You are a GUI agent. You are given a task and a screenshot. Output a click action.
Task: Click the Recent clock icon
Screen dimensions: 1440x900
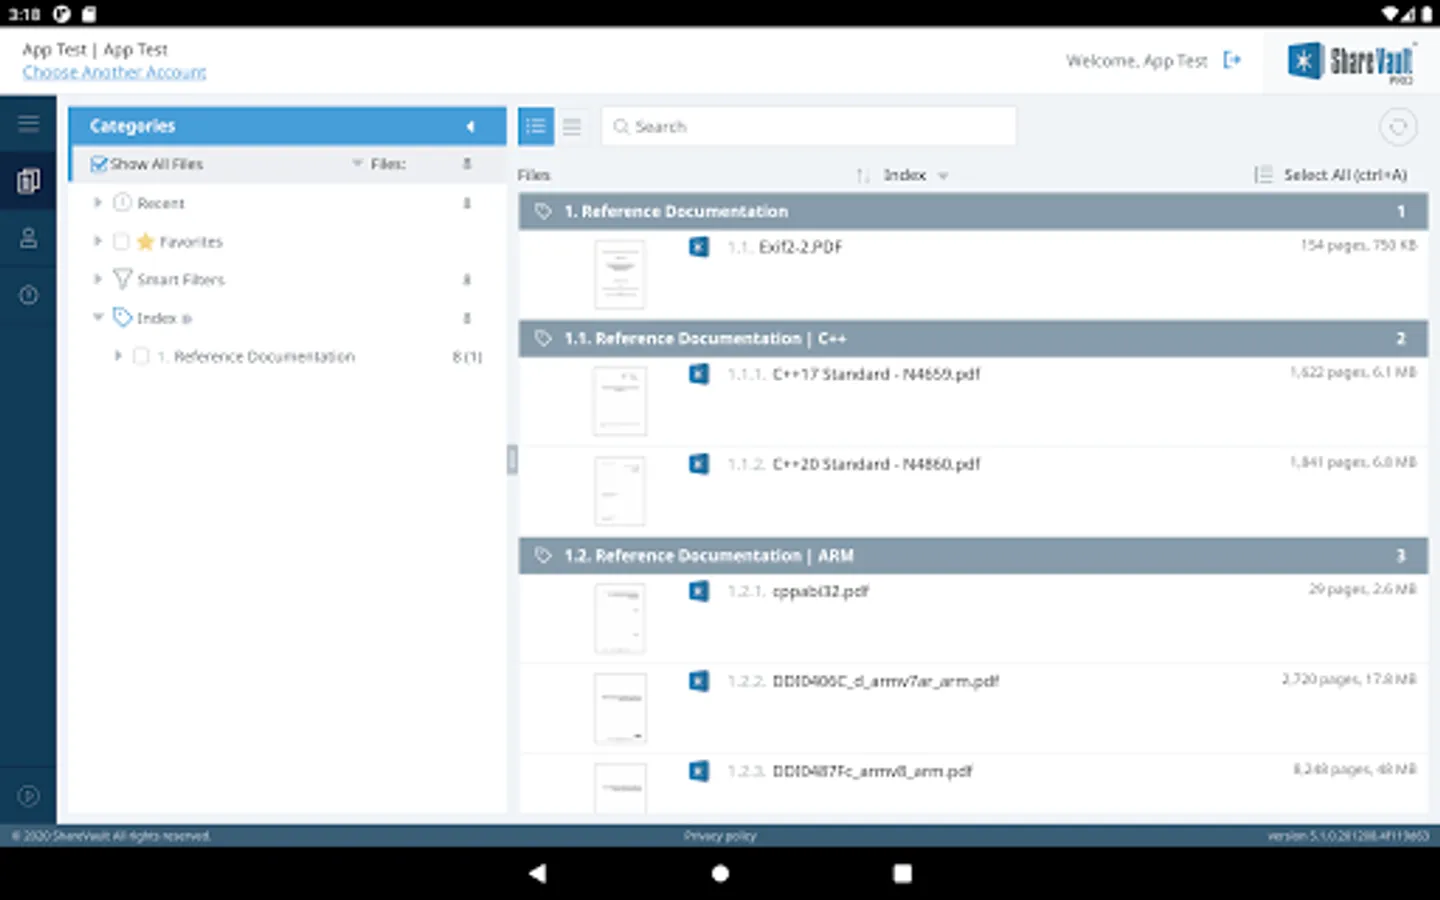coord(122,203)
